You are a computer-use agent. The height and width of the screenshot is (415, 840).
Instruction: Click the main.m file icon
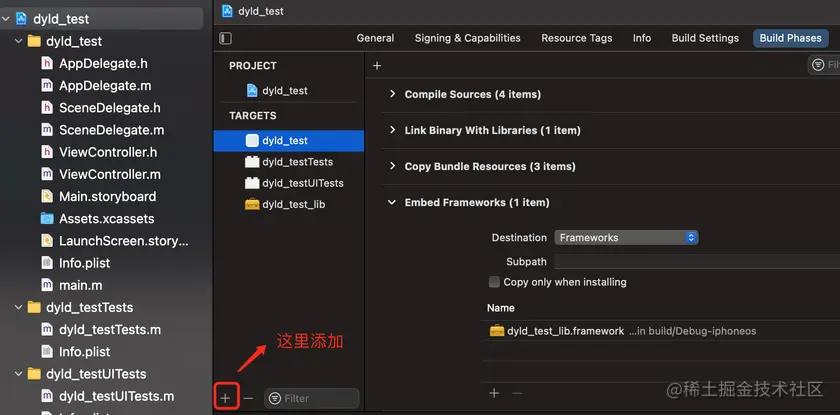tap(47, 285)
